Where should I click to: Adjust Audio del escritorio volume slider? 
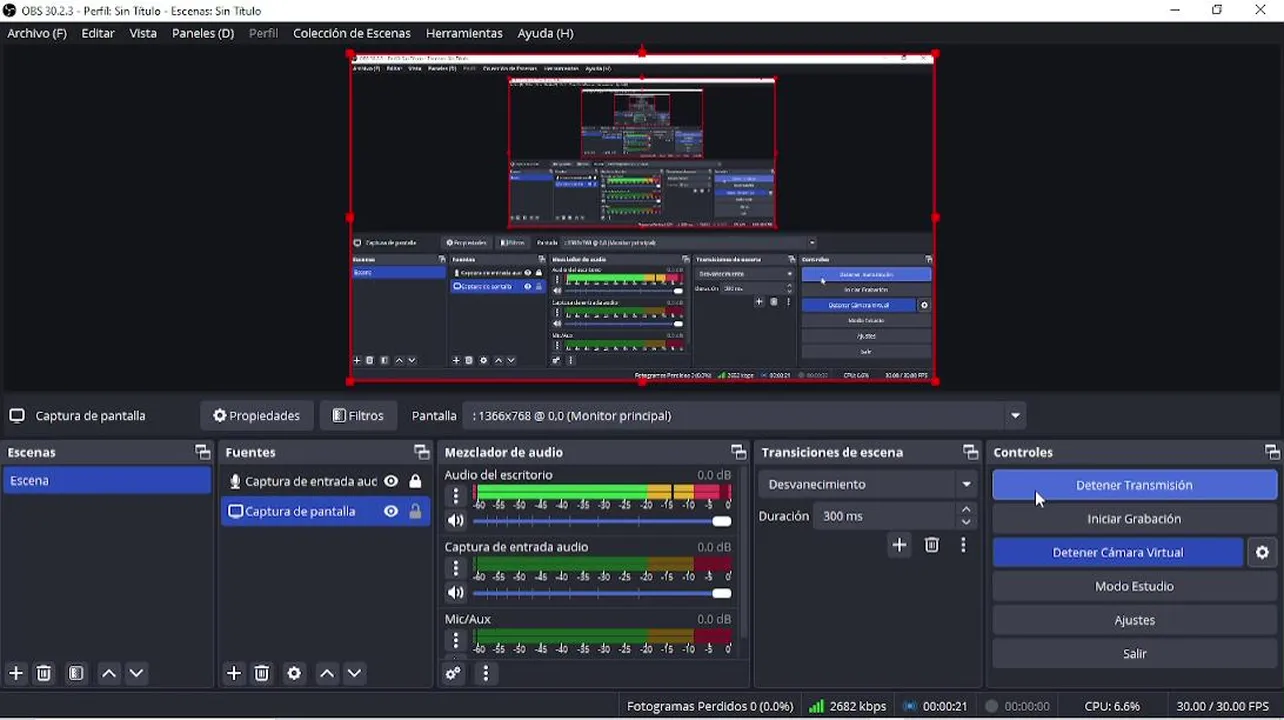(x=602, y=521)
